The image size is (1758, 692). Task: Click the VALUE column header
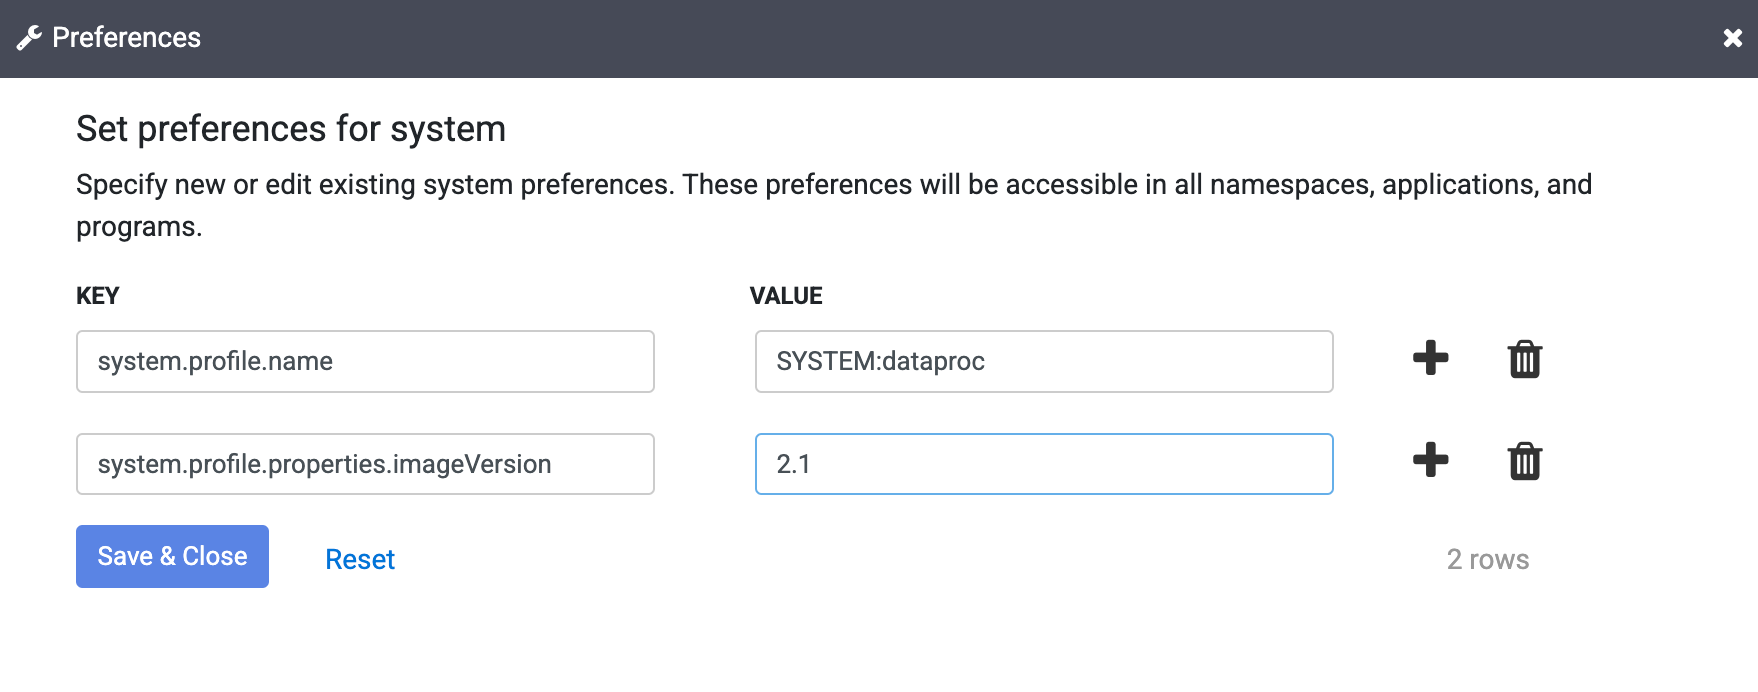786,295
